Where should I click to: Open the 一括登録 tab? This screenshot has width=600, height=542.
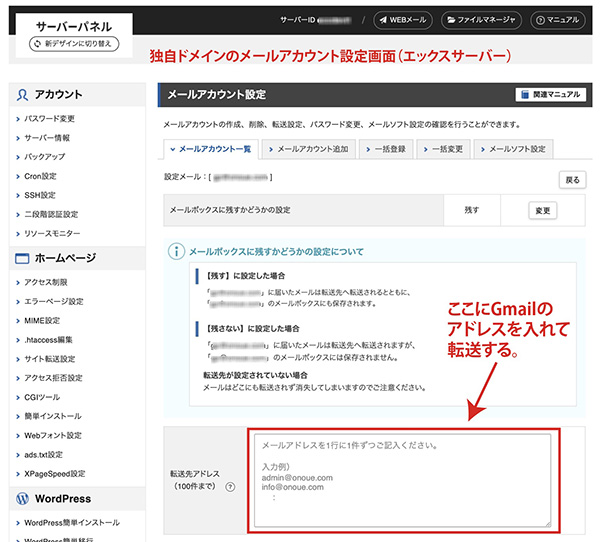pos(385,149)
